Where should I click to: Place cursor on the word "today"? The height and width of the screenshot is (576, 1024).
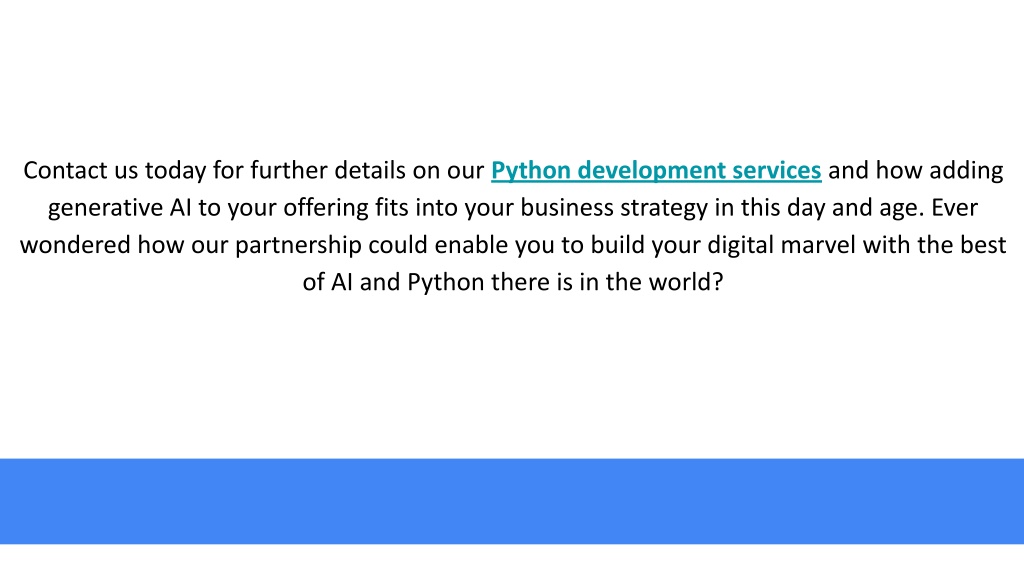[175, 171]
